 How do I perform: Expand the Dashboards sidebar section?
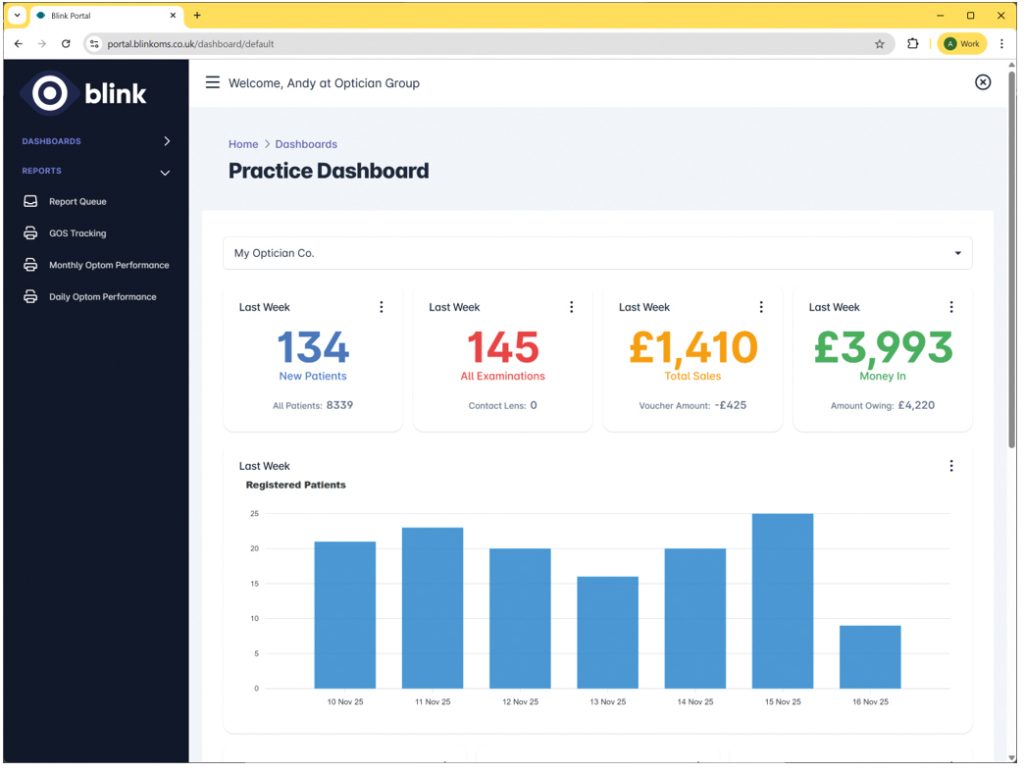tap(166, 142)
